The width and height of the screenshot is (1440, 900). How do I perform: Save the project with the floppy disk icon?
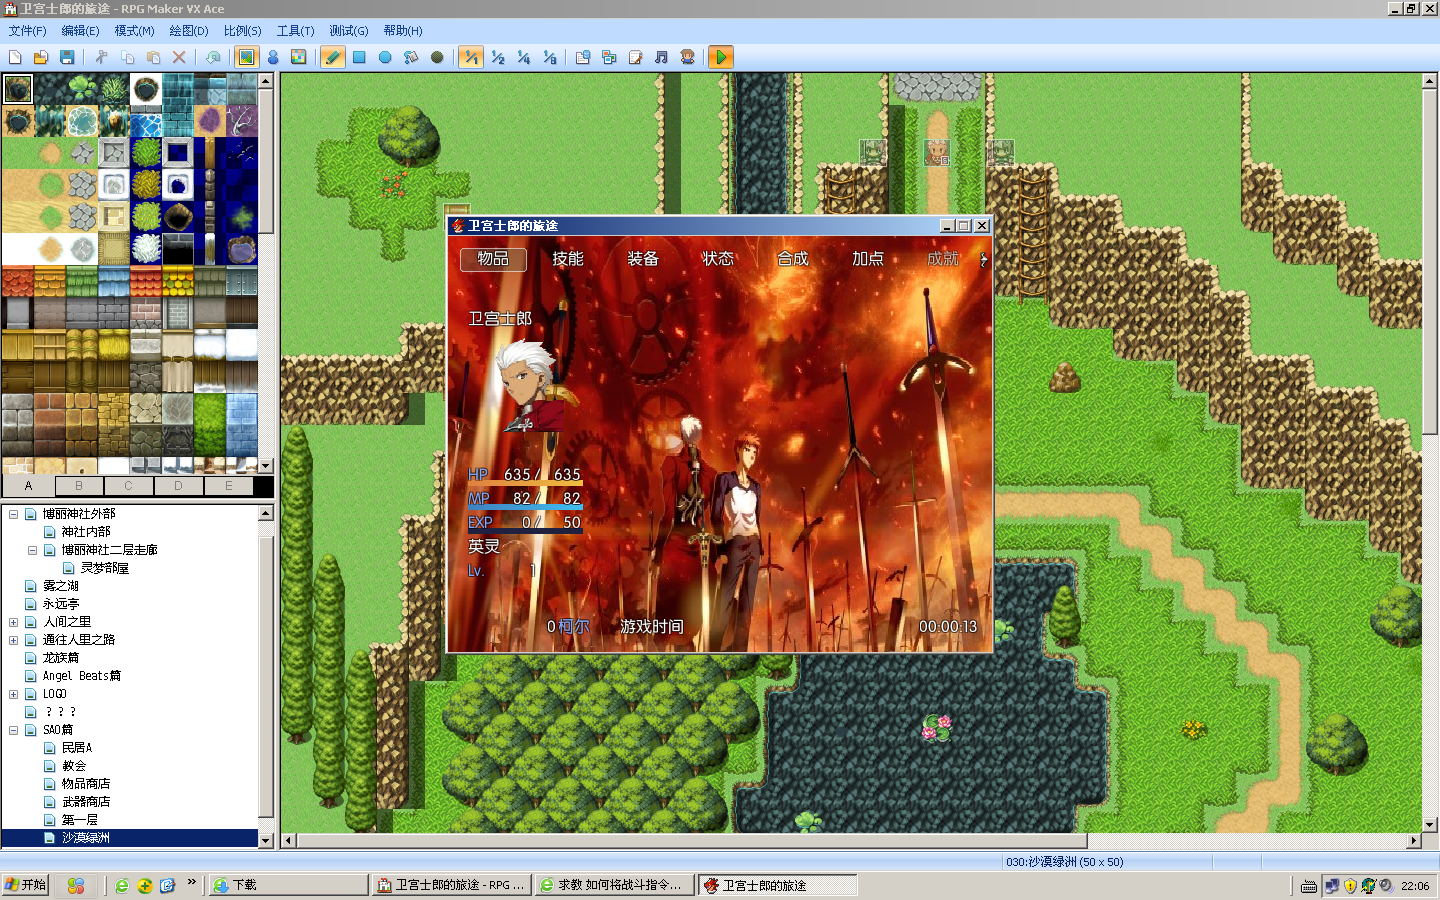pyautogui.click(x=67, y=57)
